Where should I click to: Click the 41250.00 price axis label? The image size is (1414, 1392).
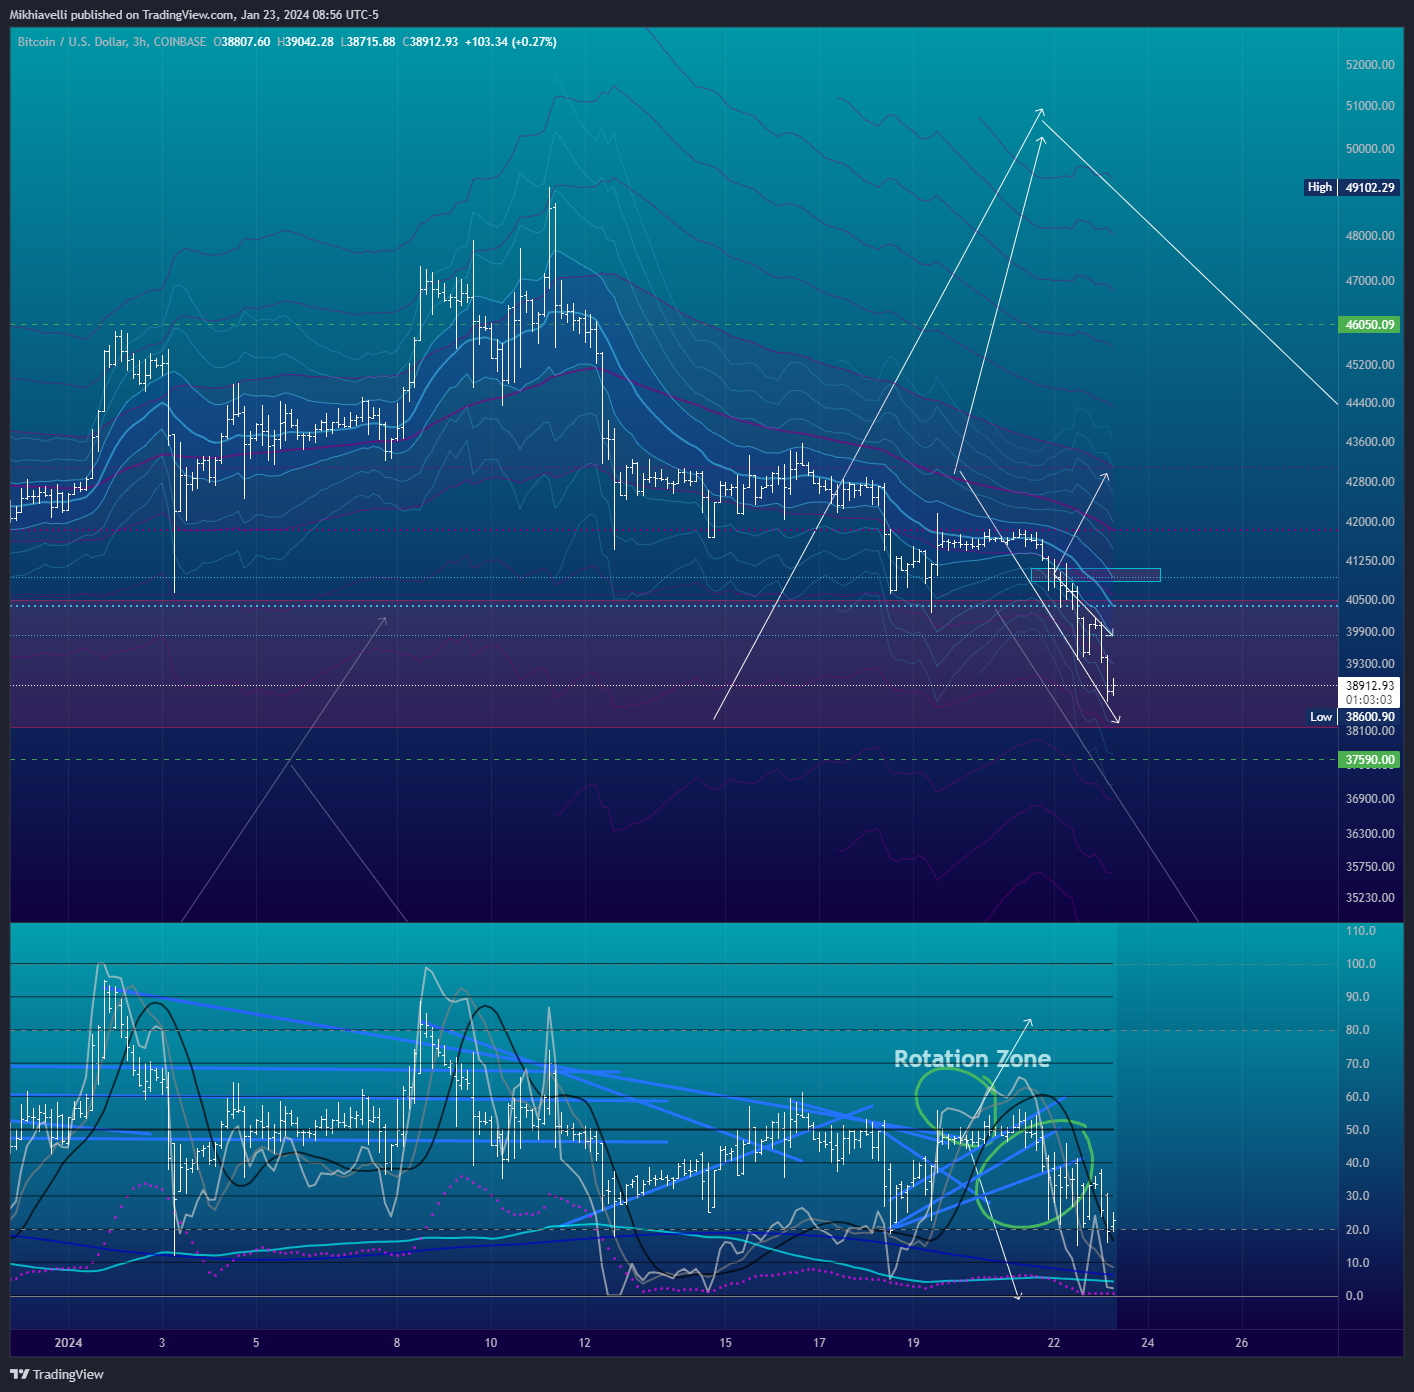[x=1370, y=561]
